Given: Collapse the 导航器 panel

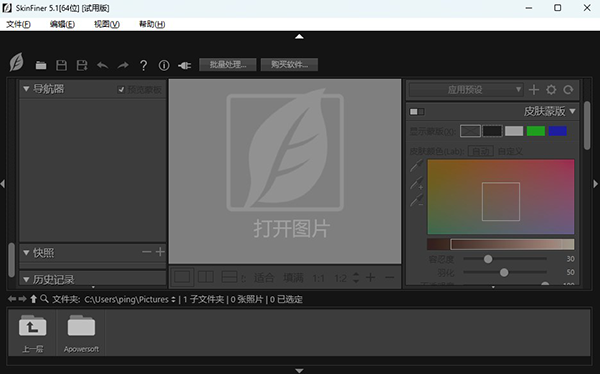Looking at the screenshot, I should coord(26,89).
